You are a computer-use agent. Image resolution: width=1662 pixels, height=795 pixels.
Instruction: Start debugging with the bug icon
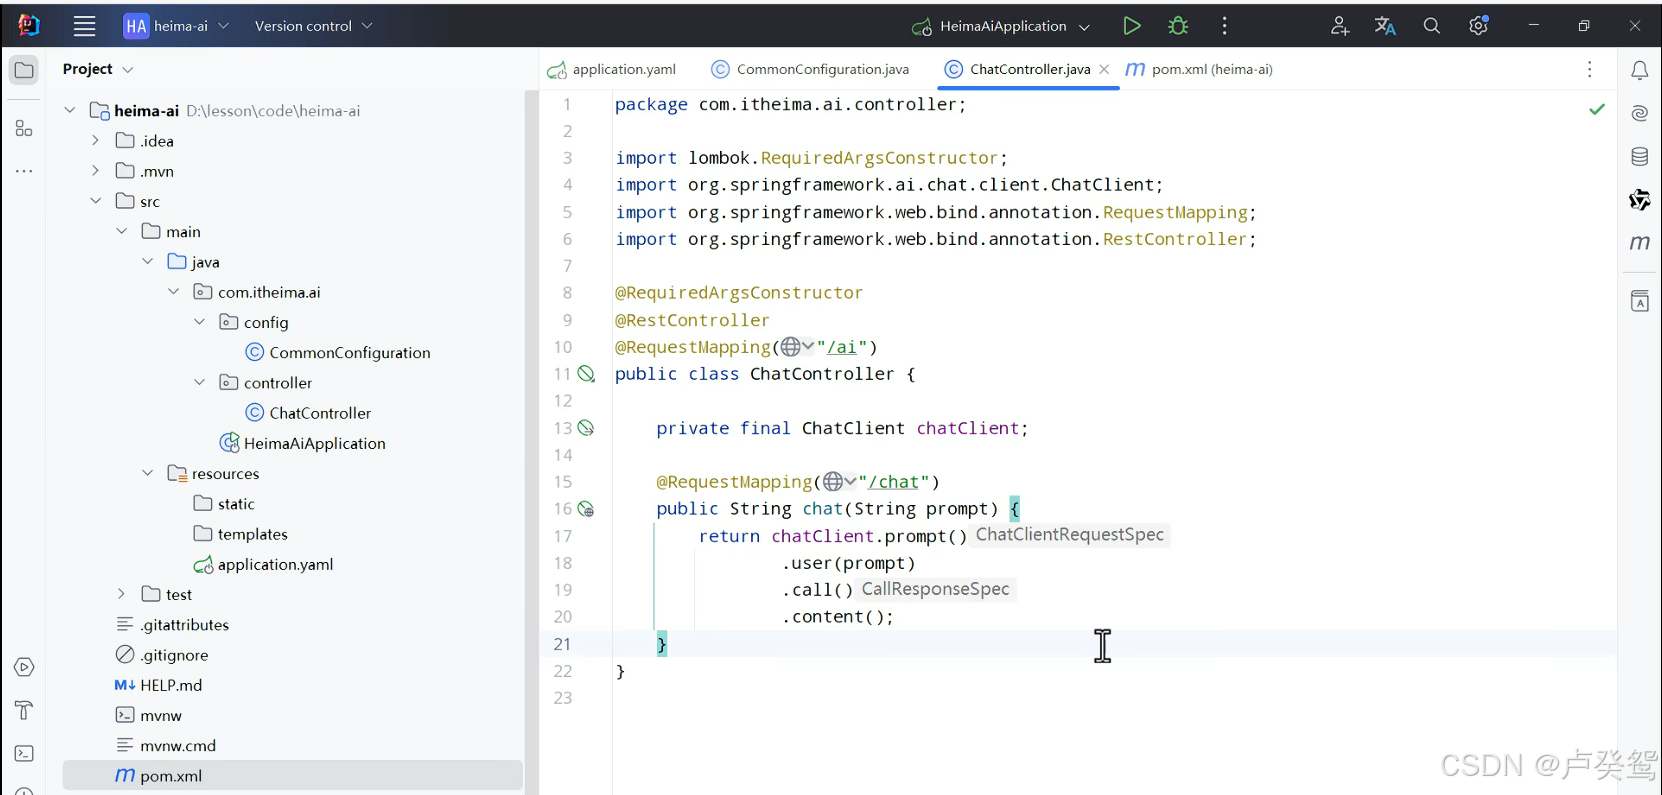pos(1178,26)
